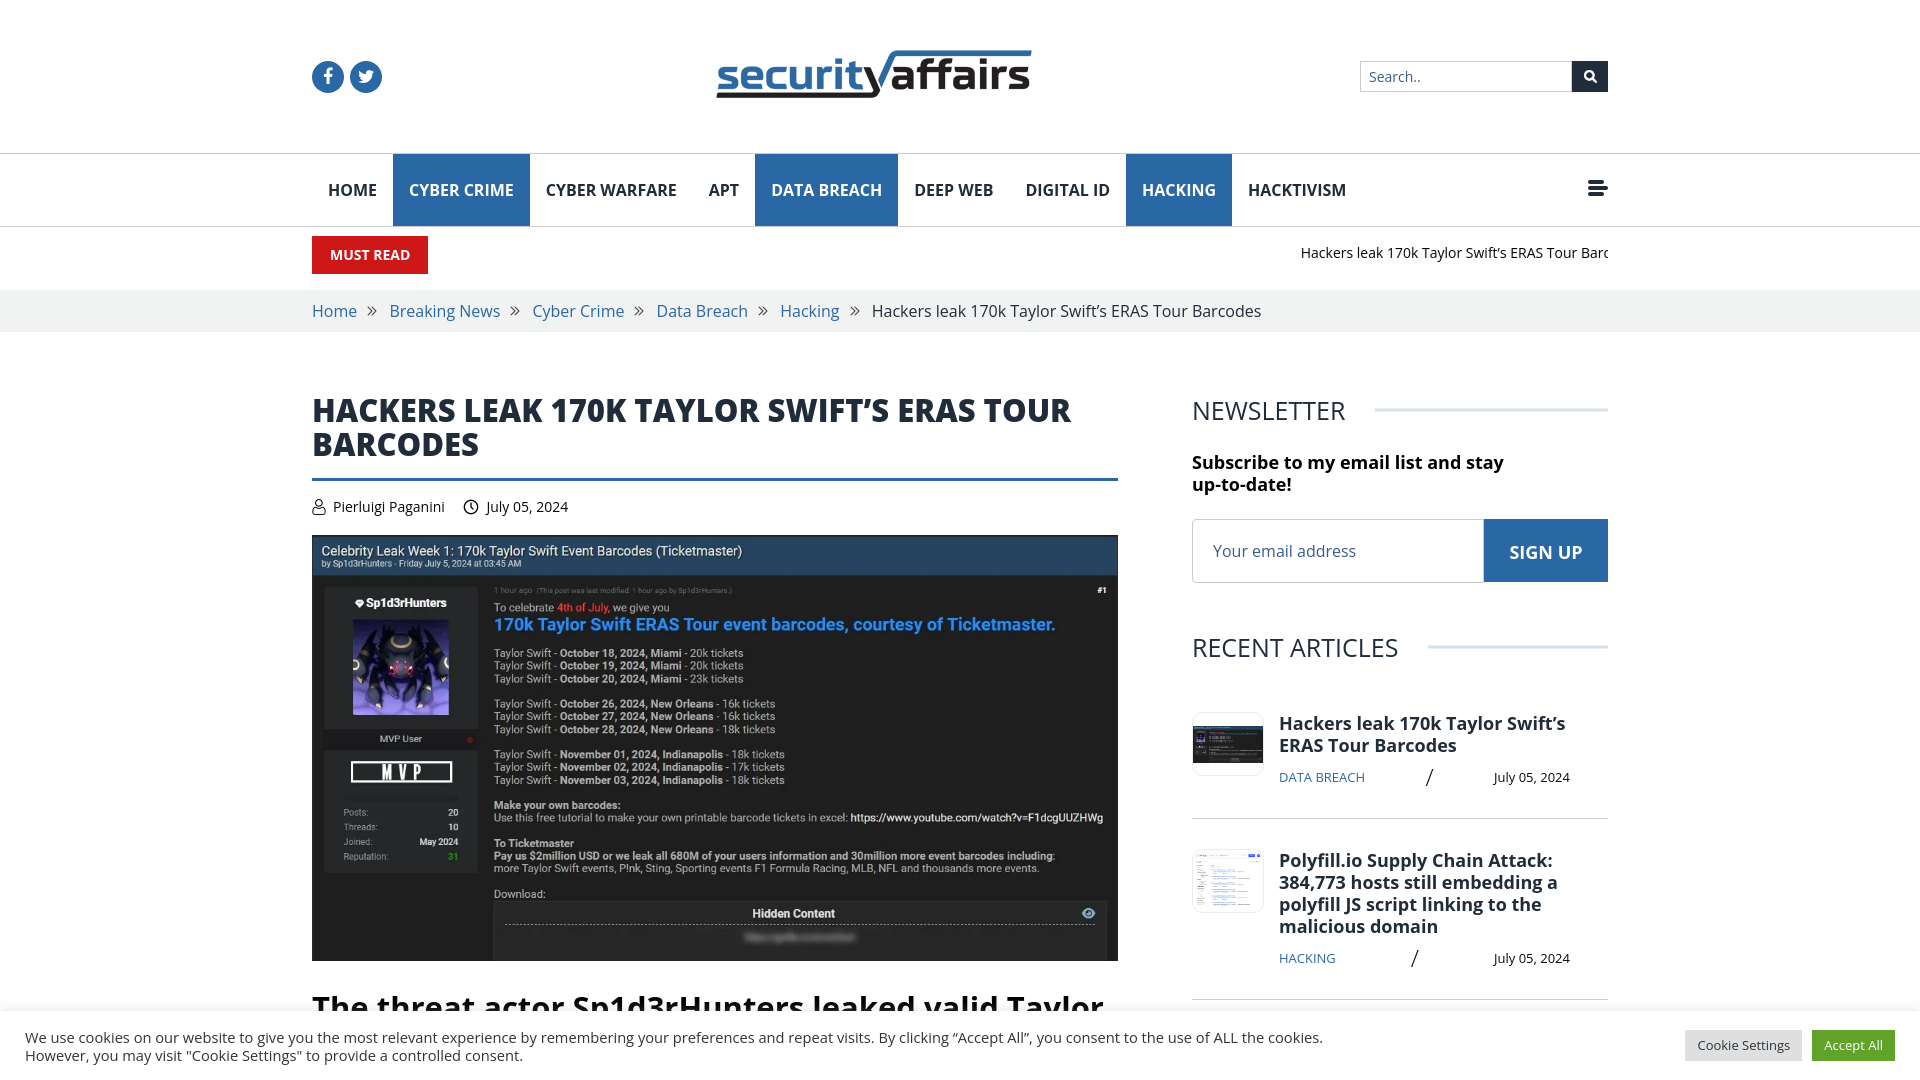Click the Facebook social media icon
The width and height of the screenshot is (1920, 1080).
point(328,76)
